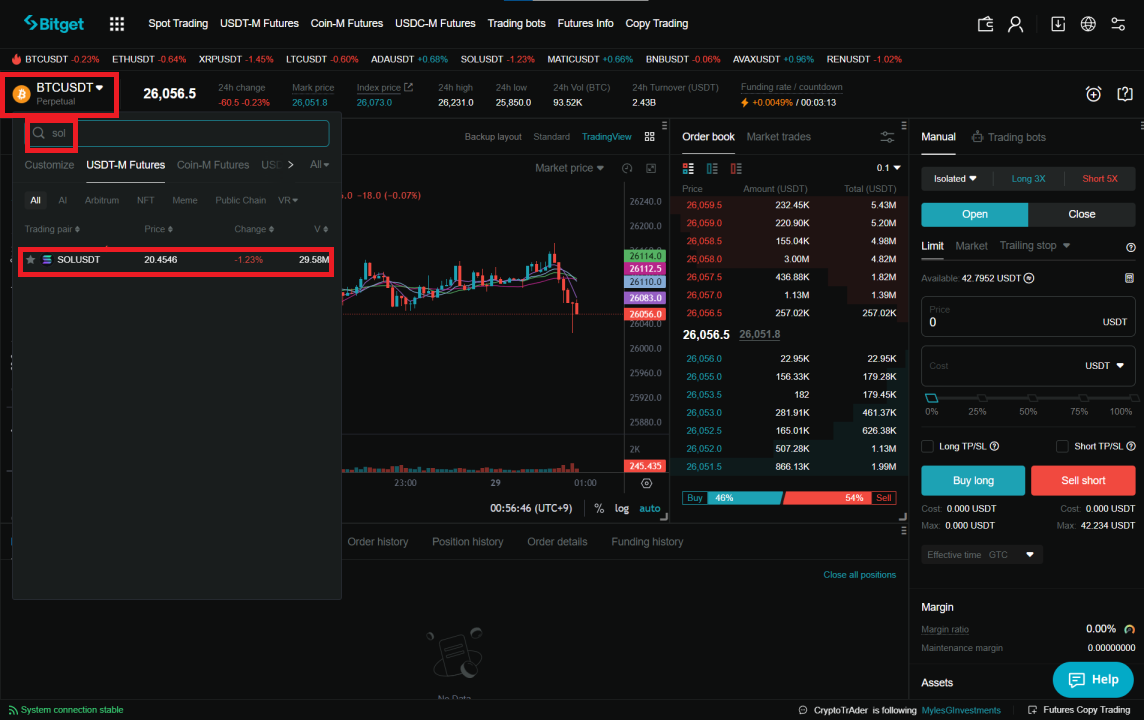Viewport: 1144px width, 720px height.
Task: Click the Short TP/SL info icon
Action: point(1130,446)
